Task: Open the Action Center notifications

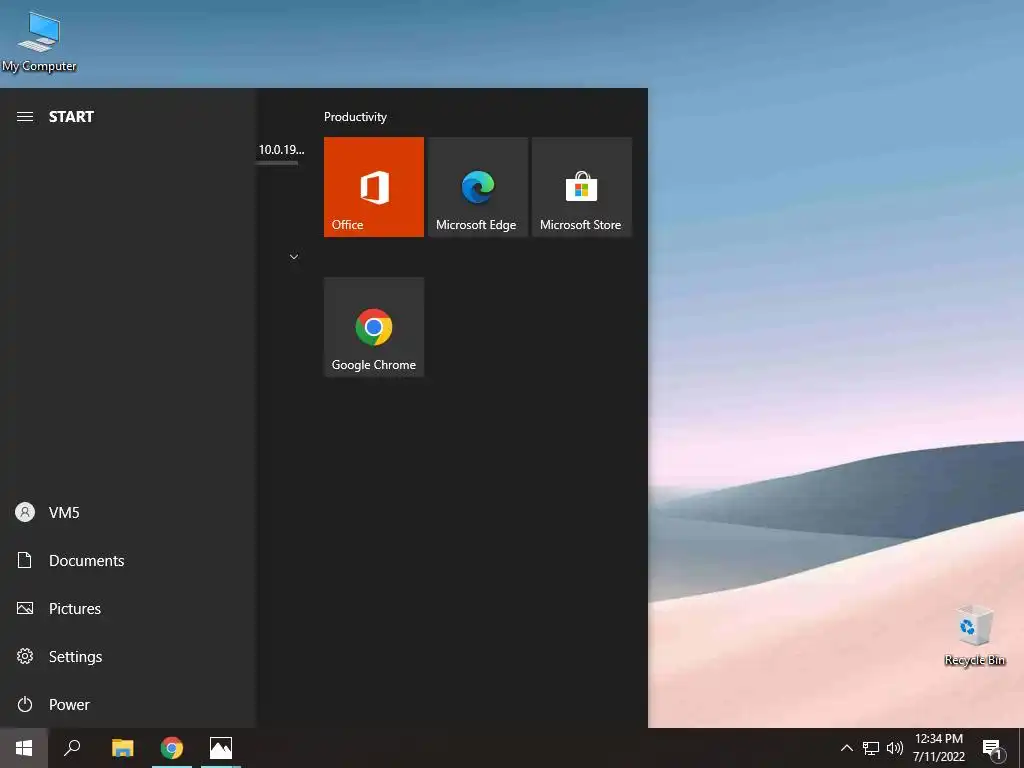Action: 993,748
